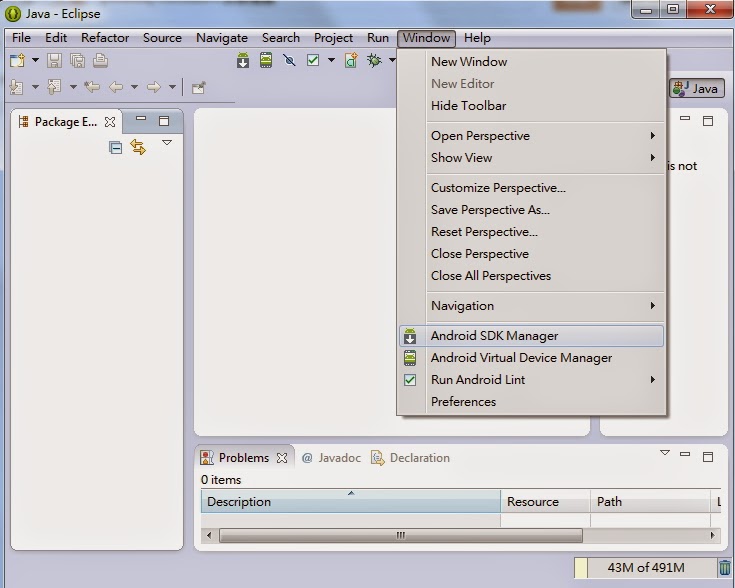Switch to the Declaration tab
The width and height of the screenshot is (735, 588).
(x=410, y=458)
